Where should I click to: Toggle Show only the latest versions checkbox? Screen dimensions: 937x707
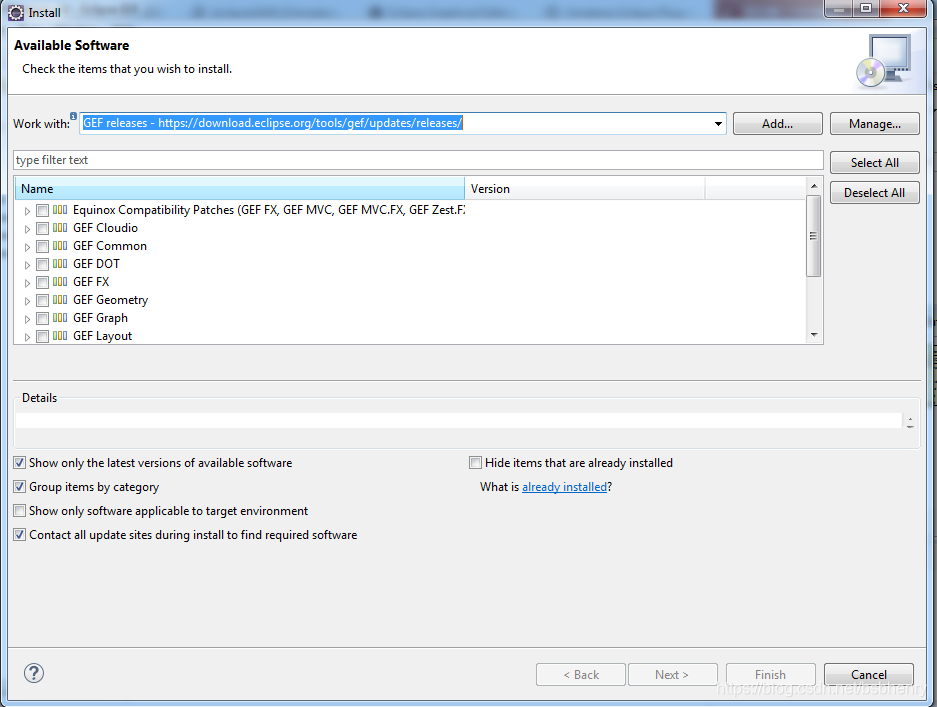20,463
